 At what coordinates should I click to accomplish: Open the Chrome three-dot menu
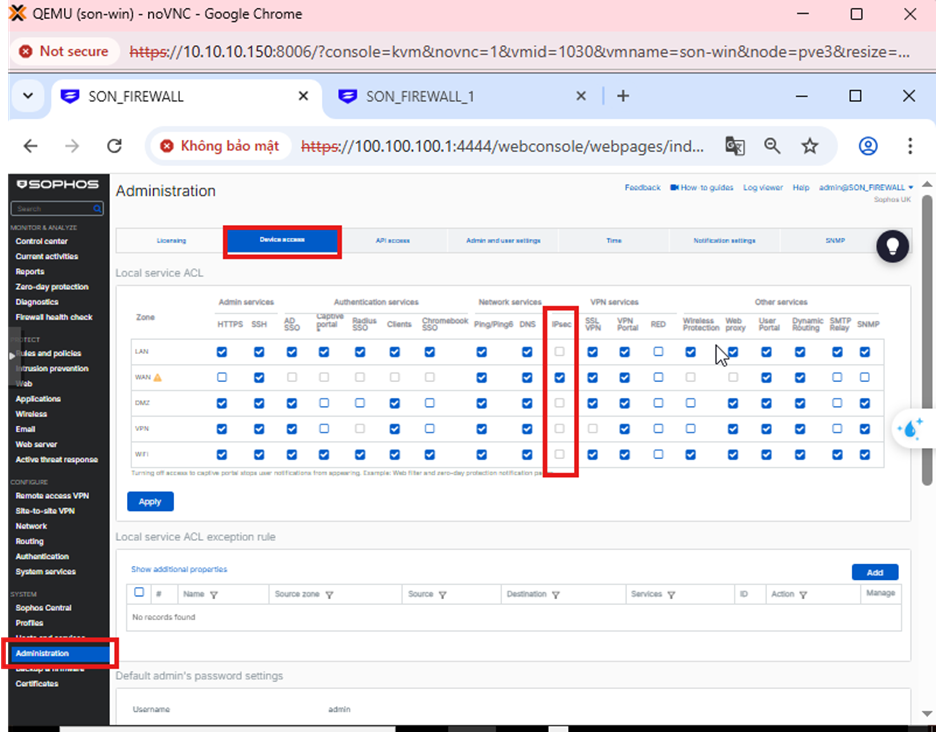coord(909,146)
